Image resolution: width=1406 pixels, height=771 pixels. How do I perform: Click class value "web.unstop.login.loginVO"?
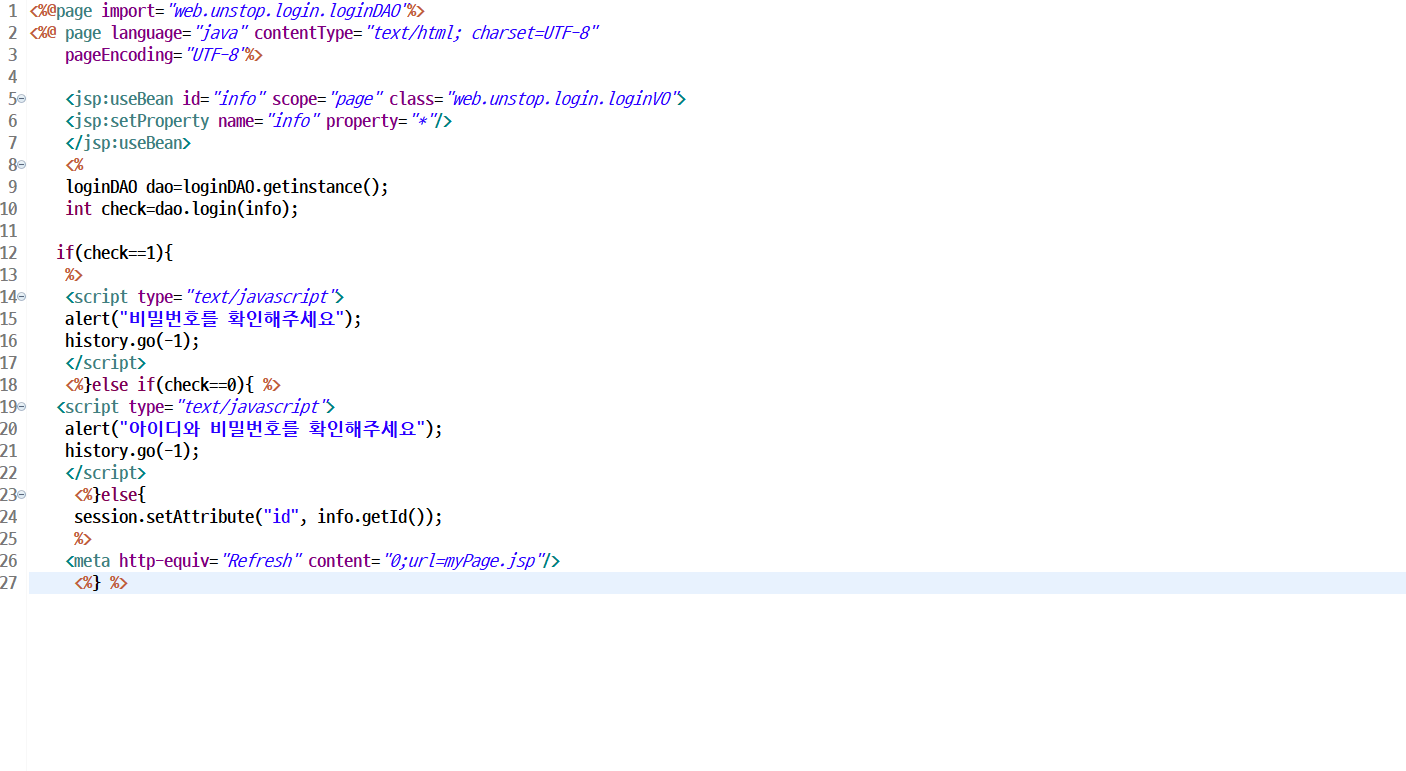click(x=561, y=99)
